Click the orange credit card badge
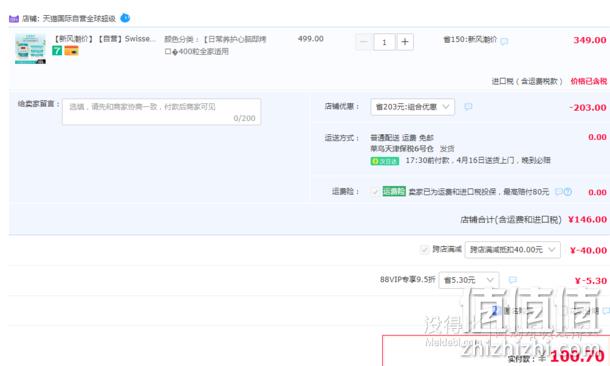This screenshot has width=610, height=366. pos(72,51)
